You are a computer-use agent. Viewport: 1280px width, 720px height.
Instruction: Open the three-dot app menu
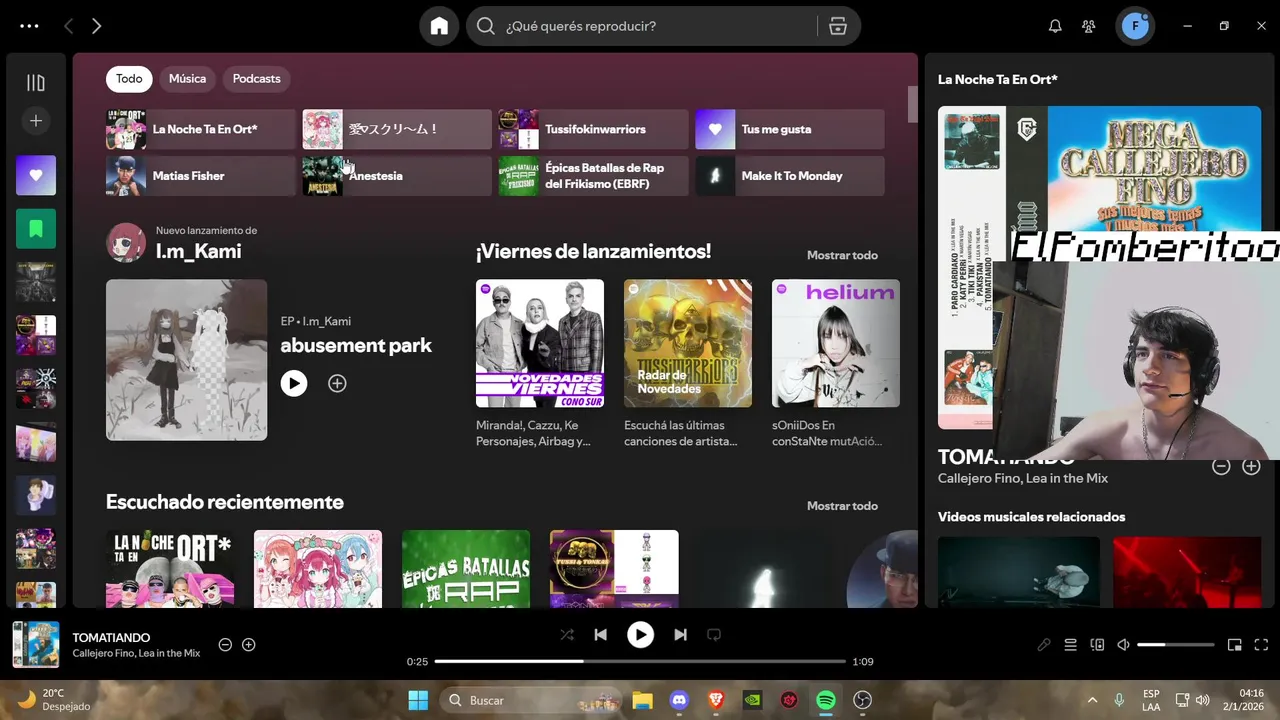tap(29, 26)
